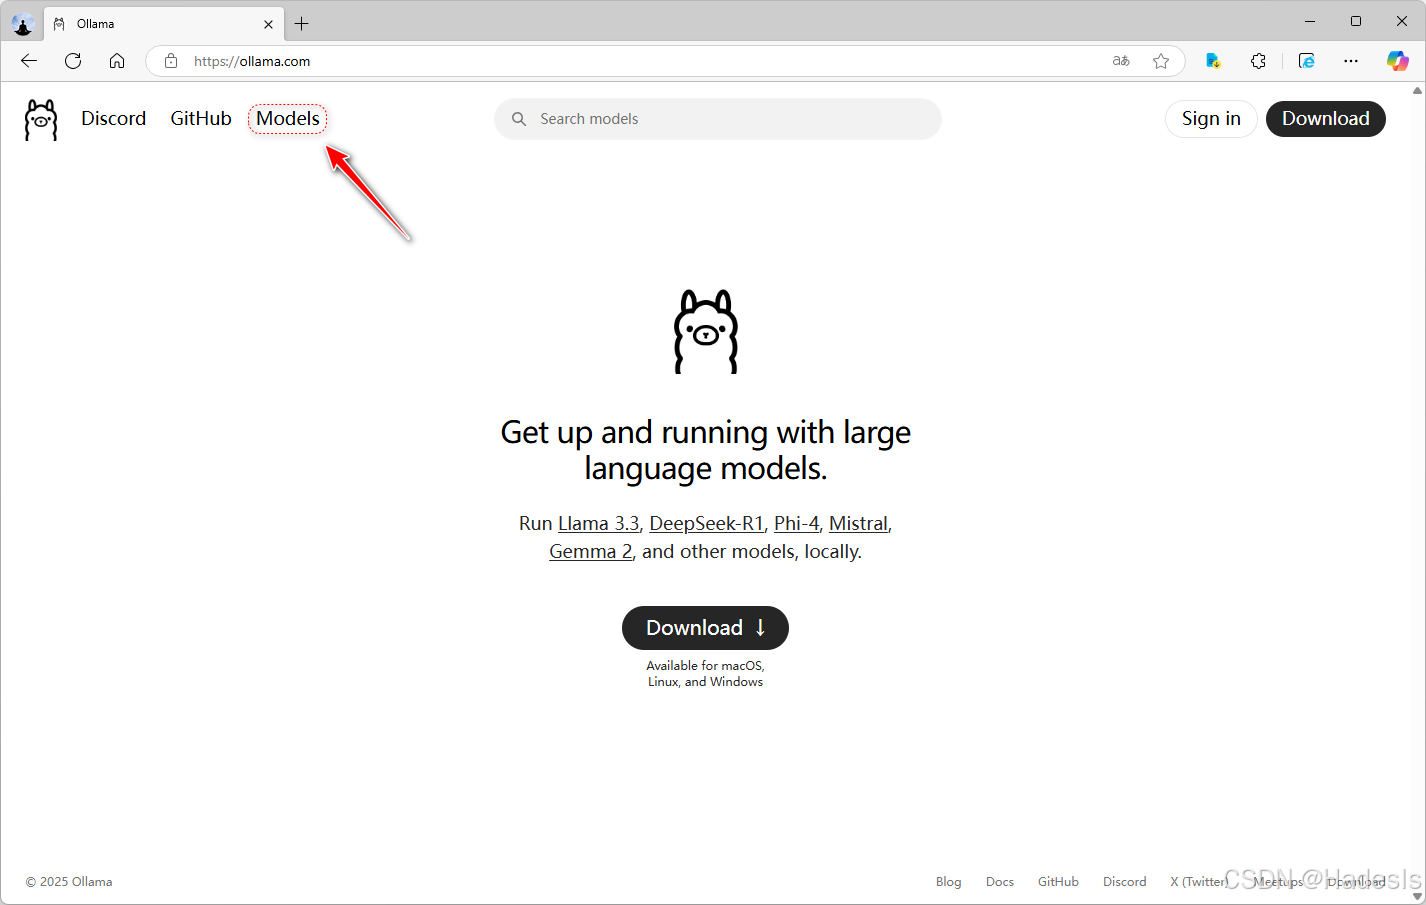
Task: Go back with the browser back arrow
Action: tap(29, 61)
